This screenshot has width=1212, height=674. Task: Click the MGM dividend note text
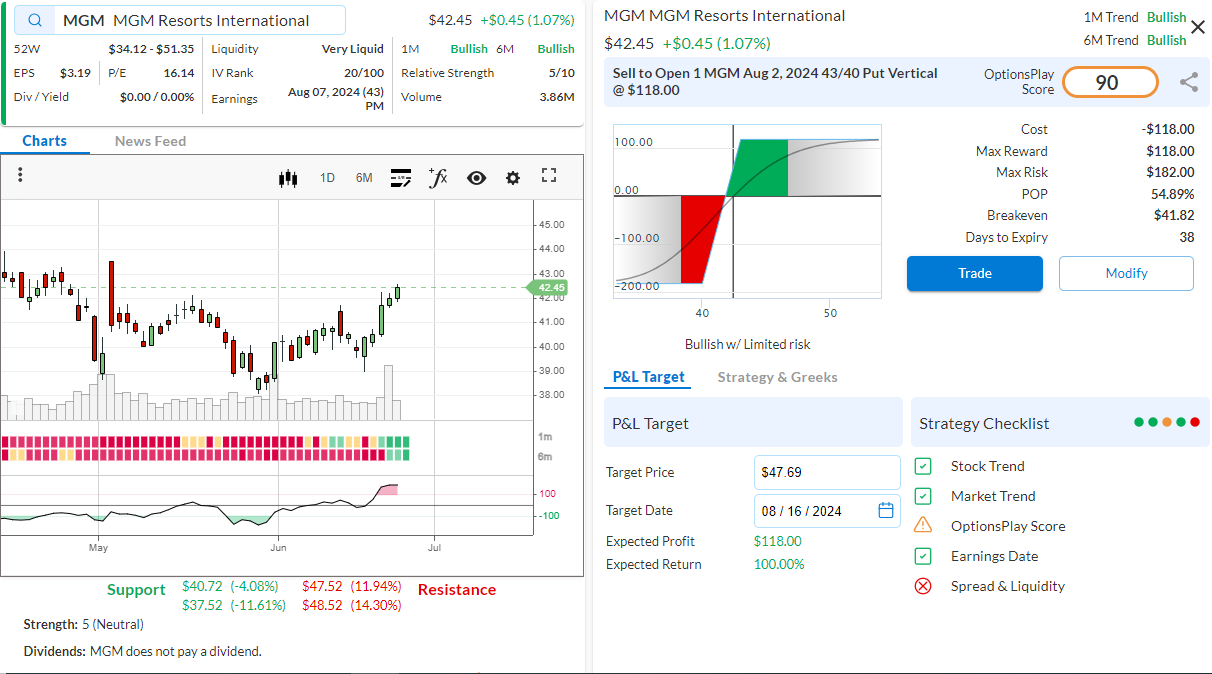tap(142, 651)
